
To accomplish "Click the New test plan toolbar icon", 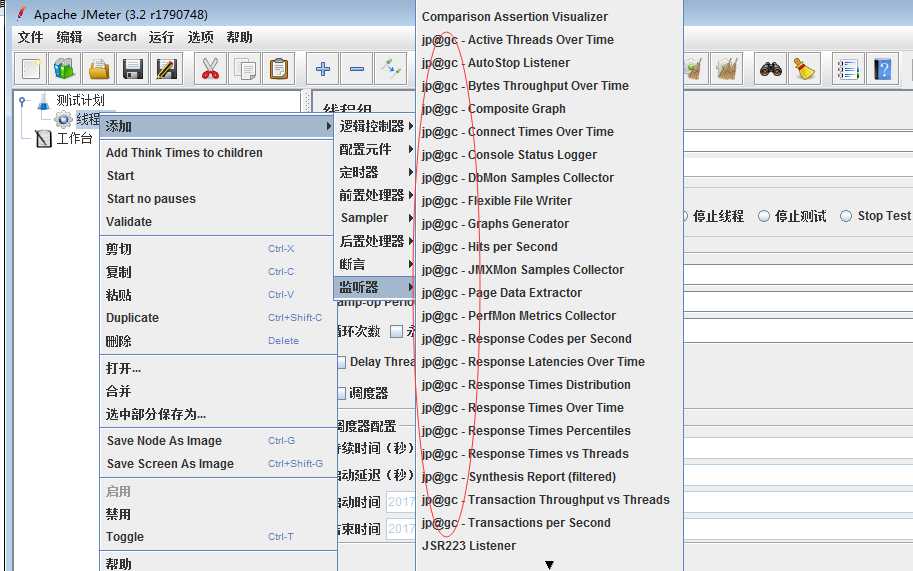I will 31,69.
